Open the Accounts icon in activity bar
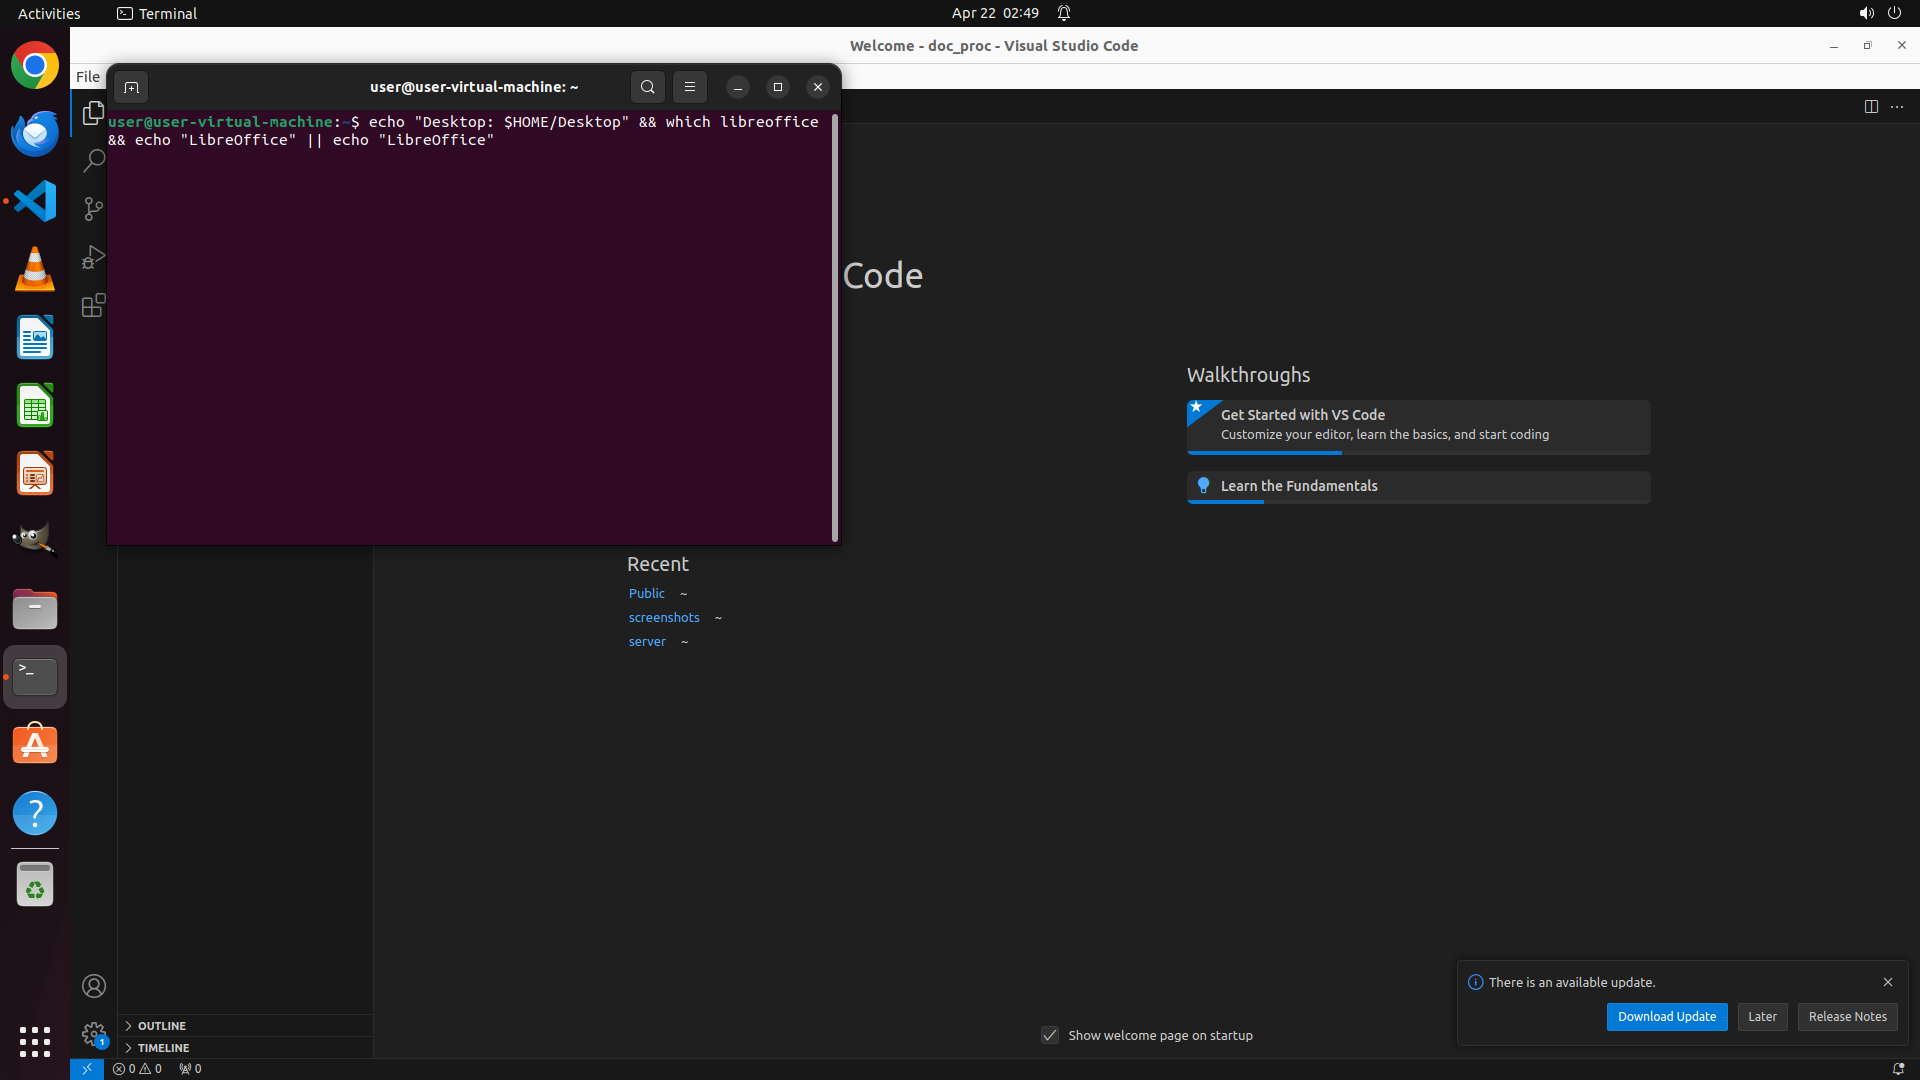1920x1080 pixels. click(x=93, y=986)
